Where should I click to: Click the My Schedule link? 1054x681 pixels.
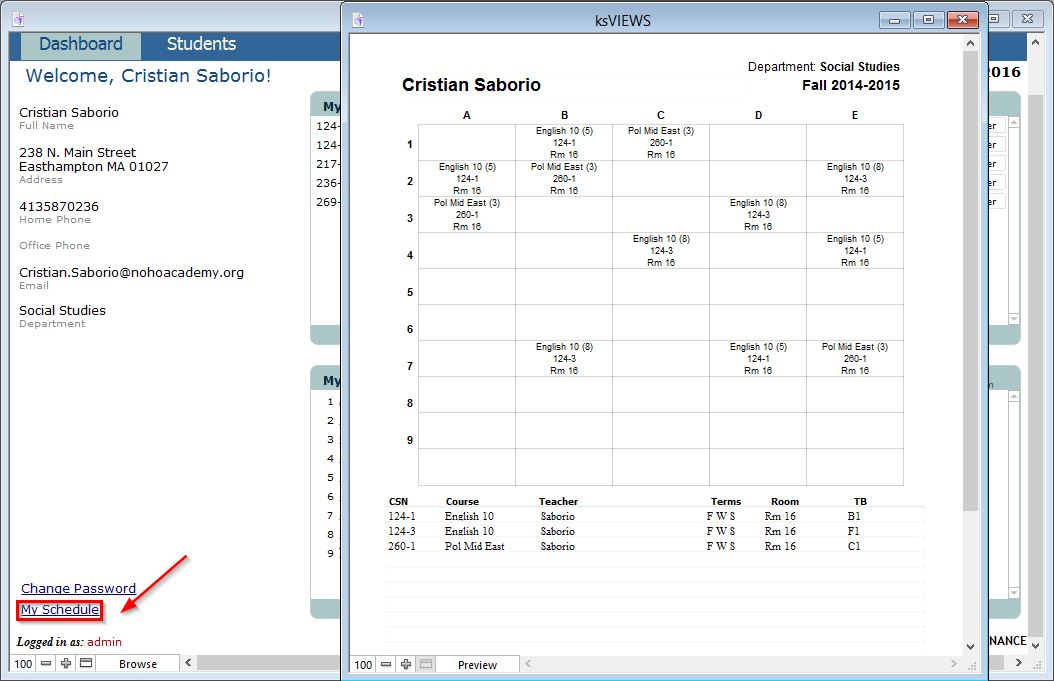[x=60, y=610]
